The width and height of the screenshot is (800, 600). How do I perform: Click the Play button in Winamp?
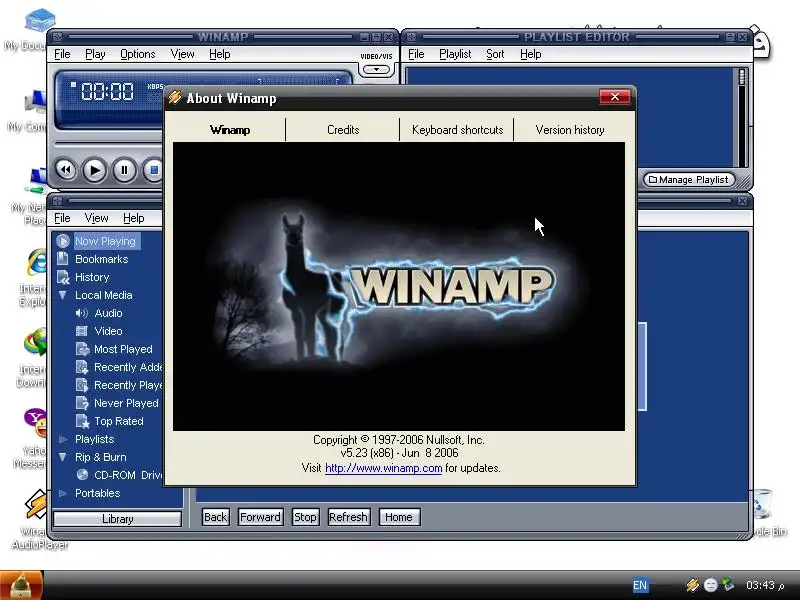(94, 170)
